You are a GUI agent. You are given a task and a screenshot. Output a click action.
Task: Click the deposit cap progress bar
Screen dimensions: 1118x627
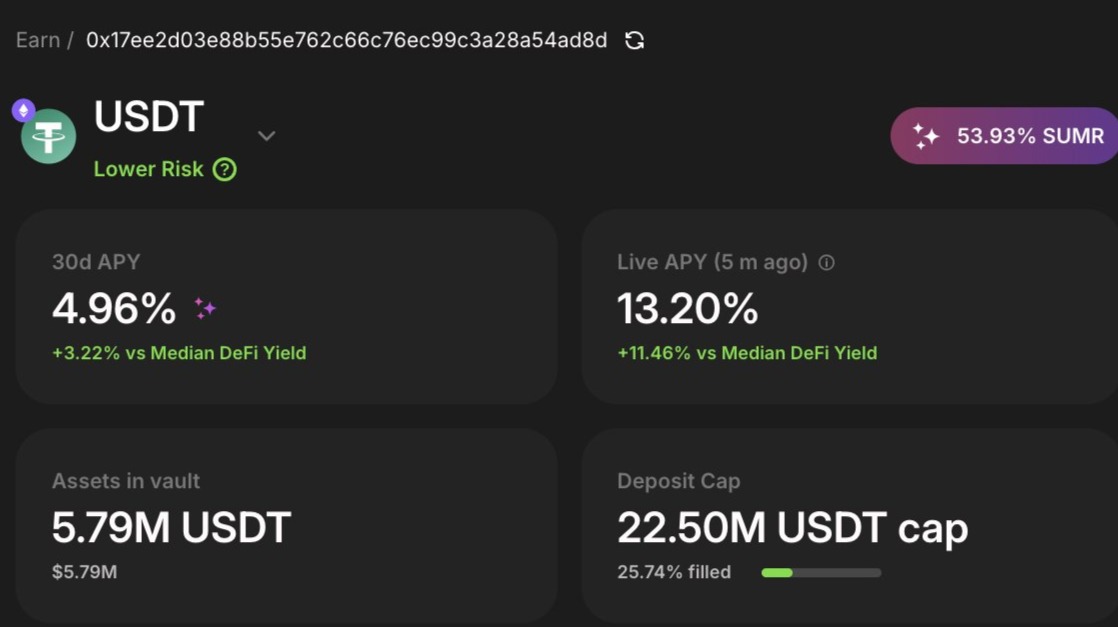(821, 573)
